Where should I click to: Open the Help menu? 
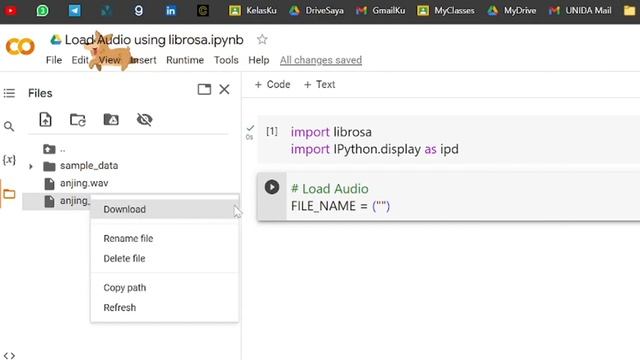click(x=259, y=60)
